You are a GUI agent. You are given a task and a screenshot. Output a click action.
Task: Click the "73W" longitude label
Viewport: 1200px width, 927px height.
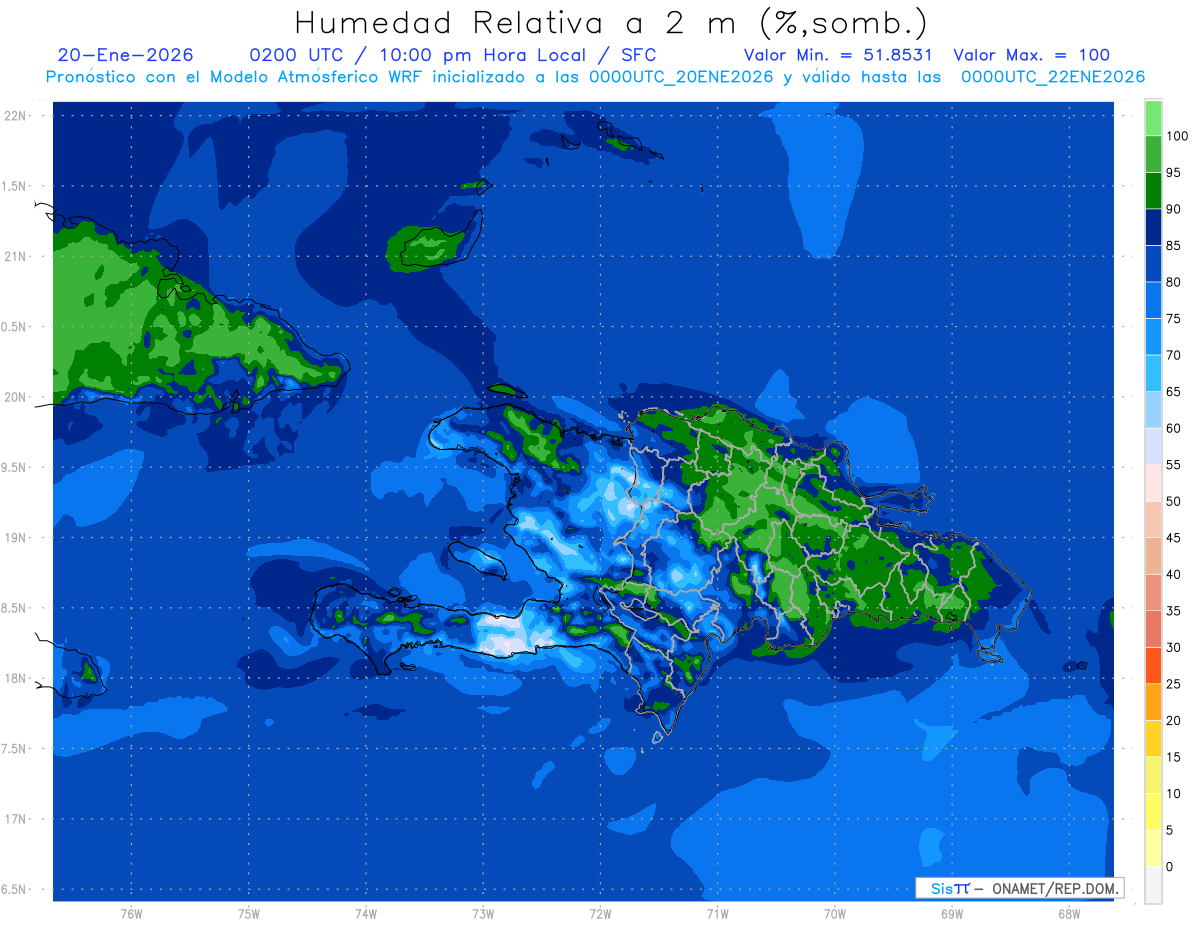483,913
